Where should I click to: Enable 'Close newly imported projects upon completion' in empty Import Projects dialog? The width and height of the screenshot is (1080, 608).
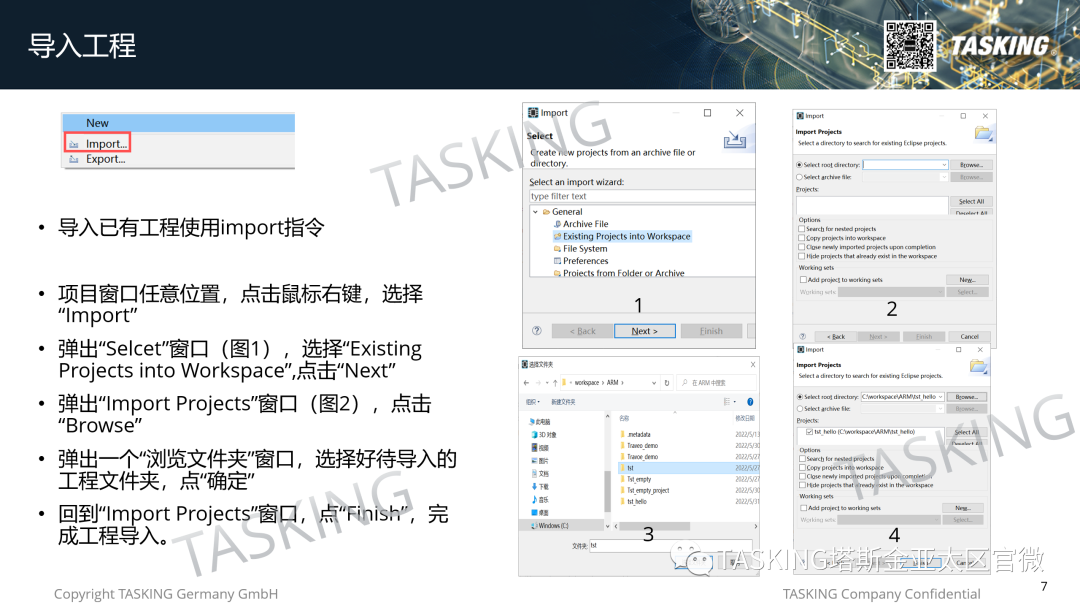[802, 247]
